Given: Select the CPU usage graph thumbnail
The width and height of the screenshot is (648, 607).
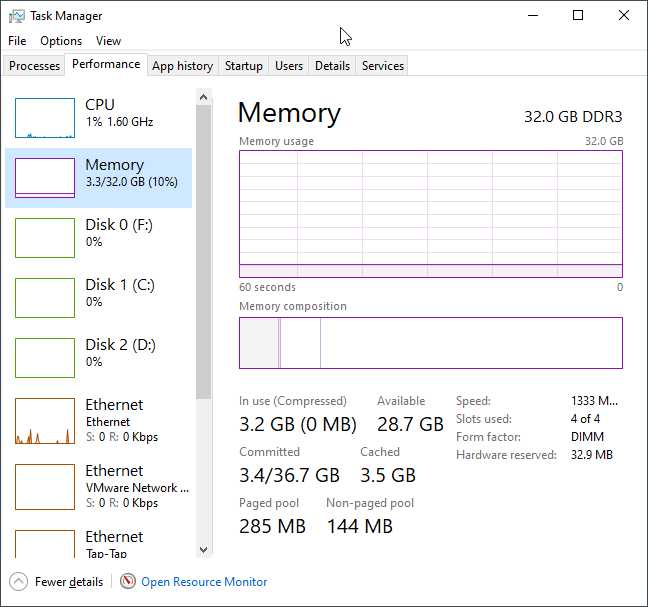Looking at the screenshot, I should coord(45,118).
